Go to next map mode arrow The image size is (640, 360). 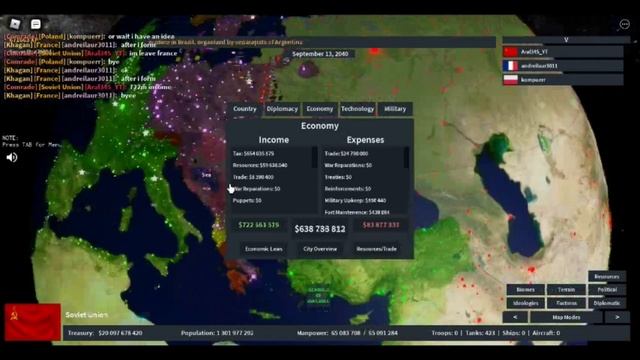coord(617,317)
